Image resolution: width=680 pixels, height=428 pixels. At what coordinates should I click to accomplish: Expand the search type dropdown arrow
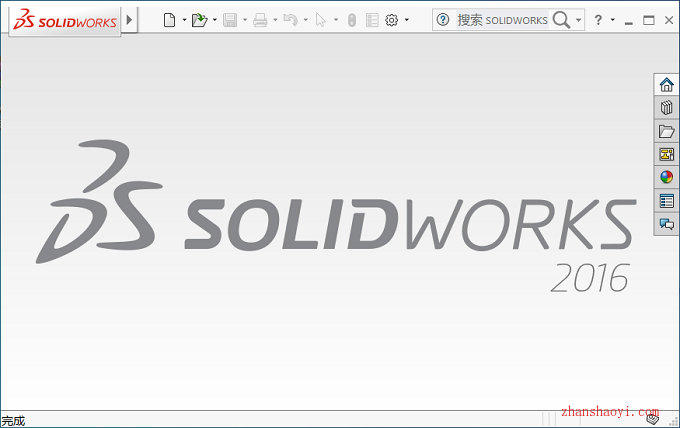579,20
